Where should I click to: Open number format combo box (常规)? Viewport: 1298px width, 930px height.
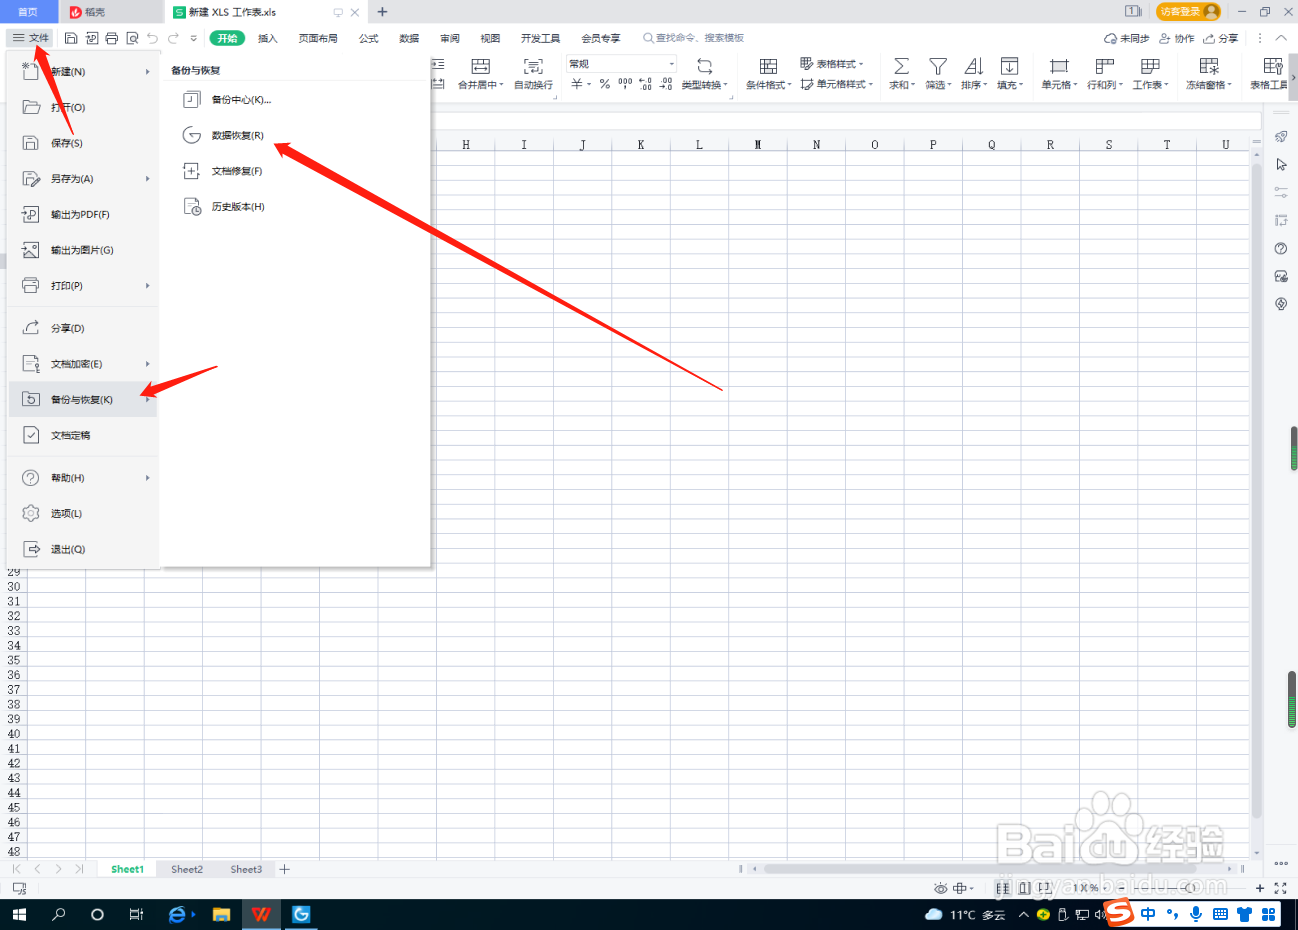pyautogui.click(x=622, y=64)
